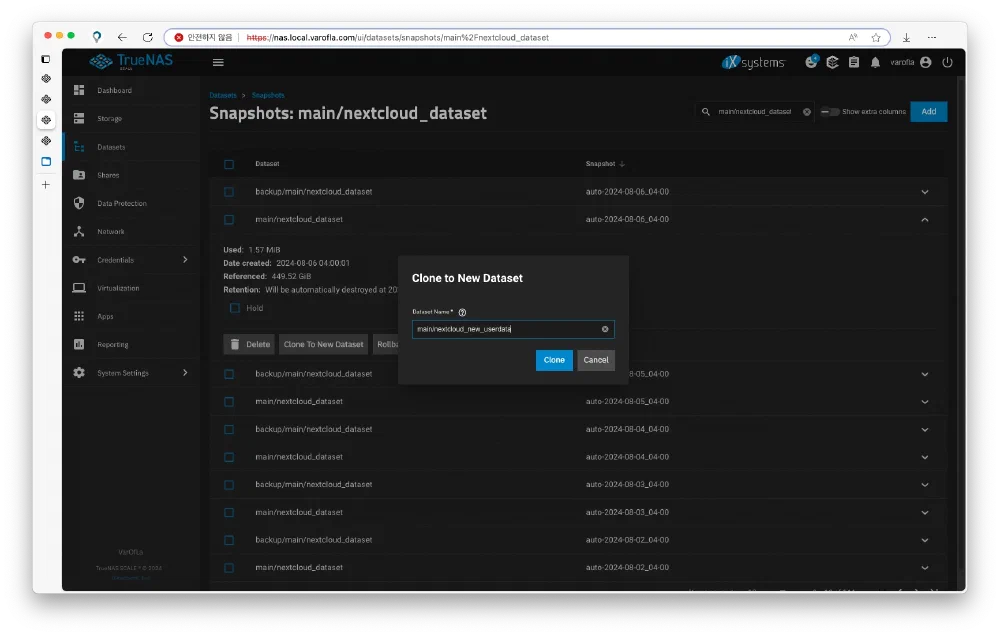Clear the Dataset Name field with the X icon

(605, 329)
